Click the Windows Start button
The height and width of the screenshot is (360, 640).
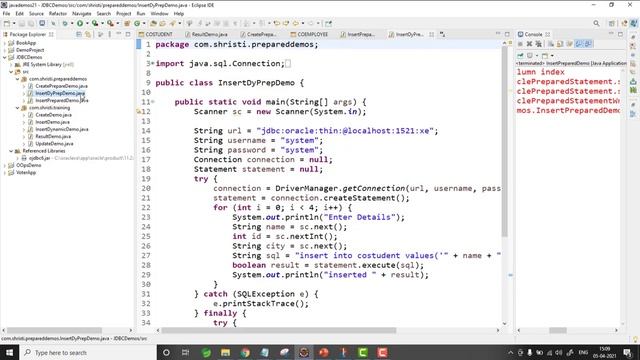[9, 352]
